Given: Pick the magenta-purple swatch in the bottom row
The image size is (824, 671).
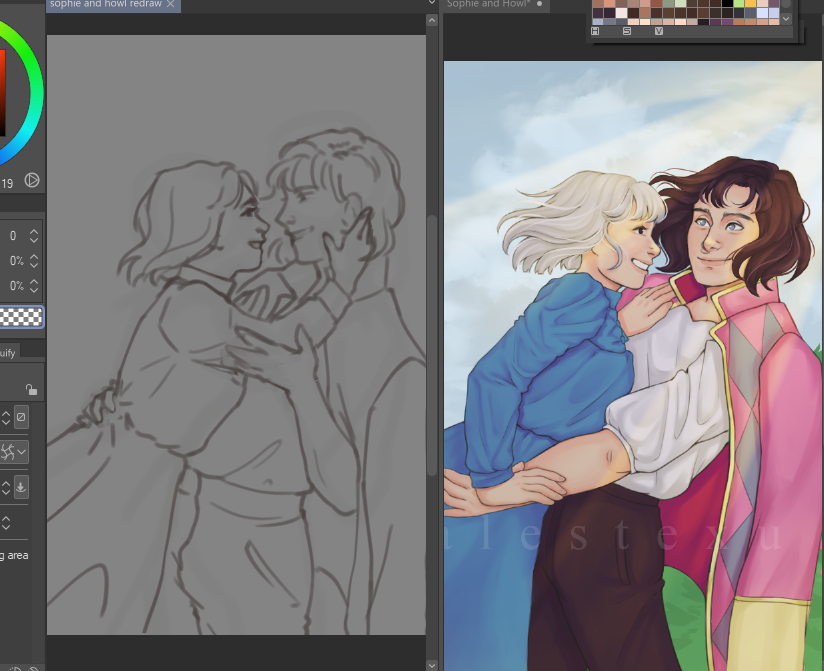Looking at the screenshot, I should coord(727,22).
